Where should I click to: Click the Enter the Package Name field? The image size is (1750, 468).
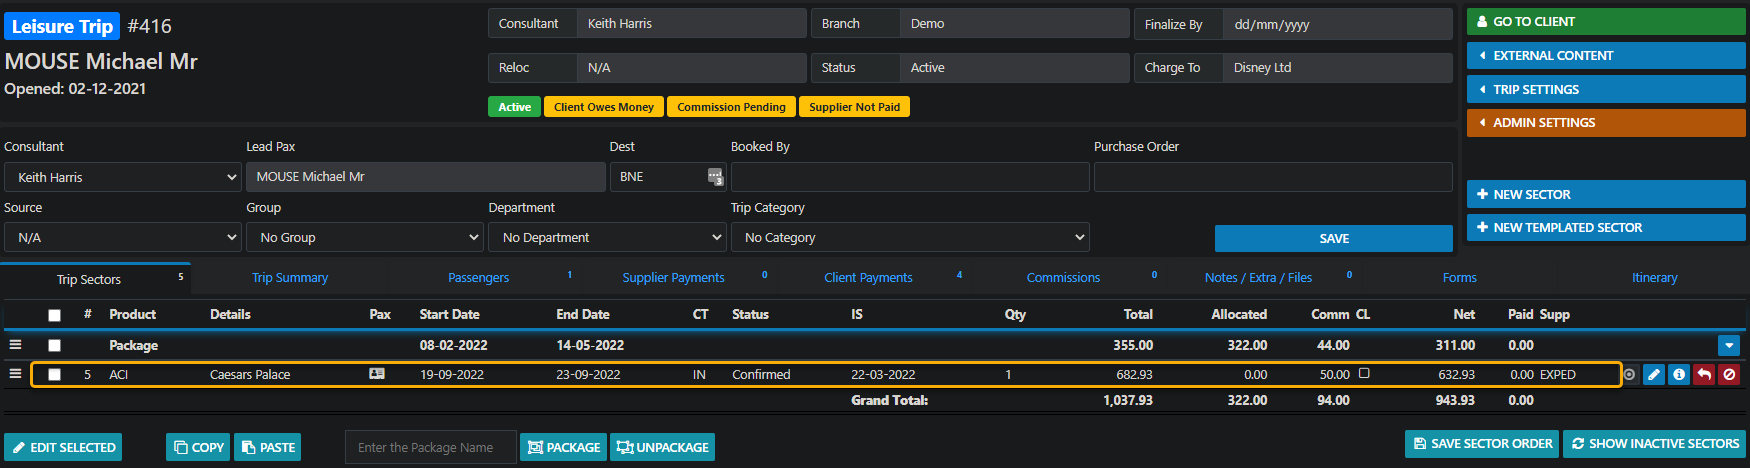click(x=431, y=447)
